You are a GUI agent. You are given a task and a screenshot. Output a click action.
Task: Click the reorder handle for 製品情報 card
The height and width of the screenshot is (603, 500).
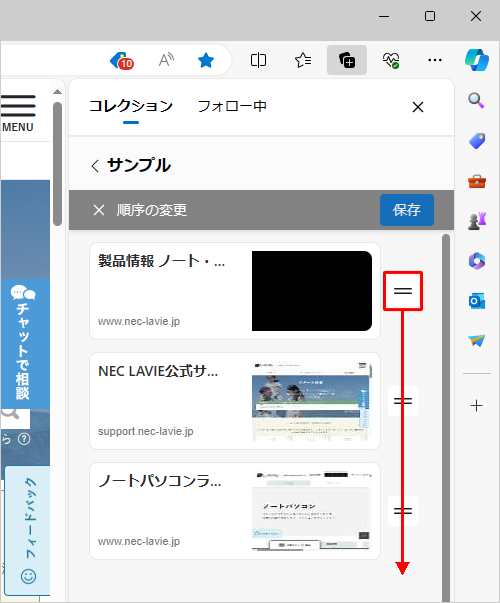point(403,291)
